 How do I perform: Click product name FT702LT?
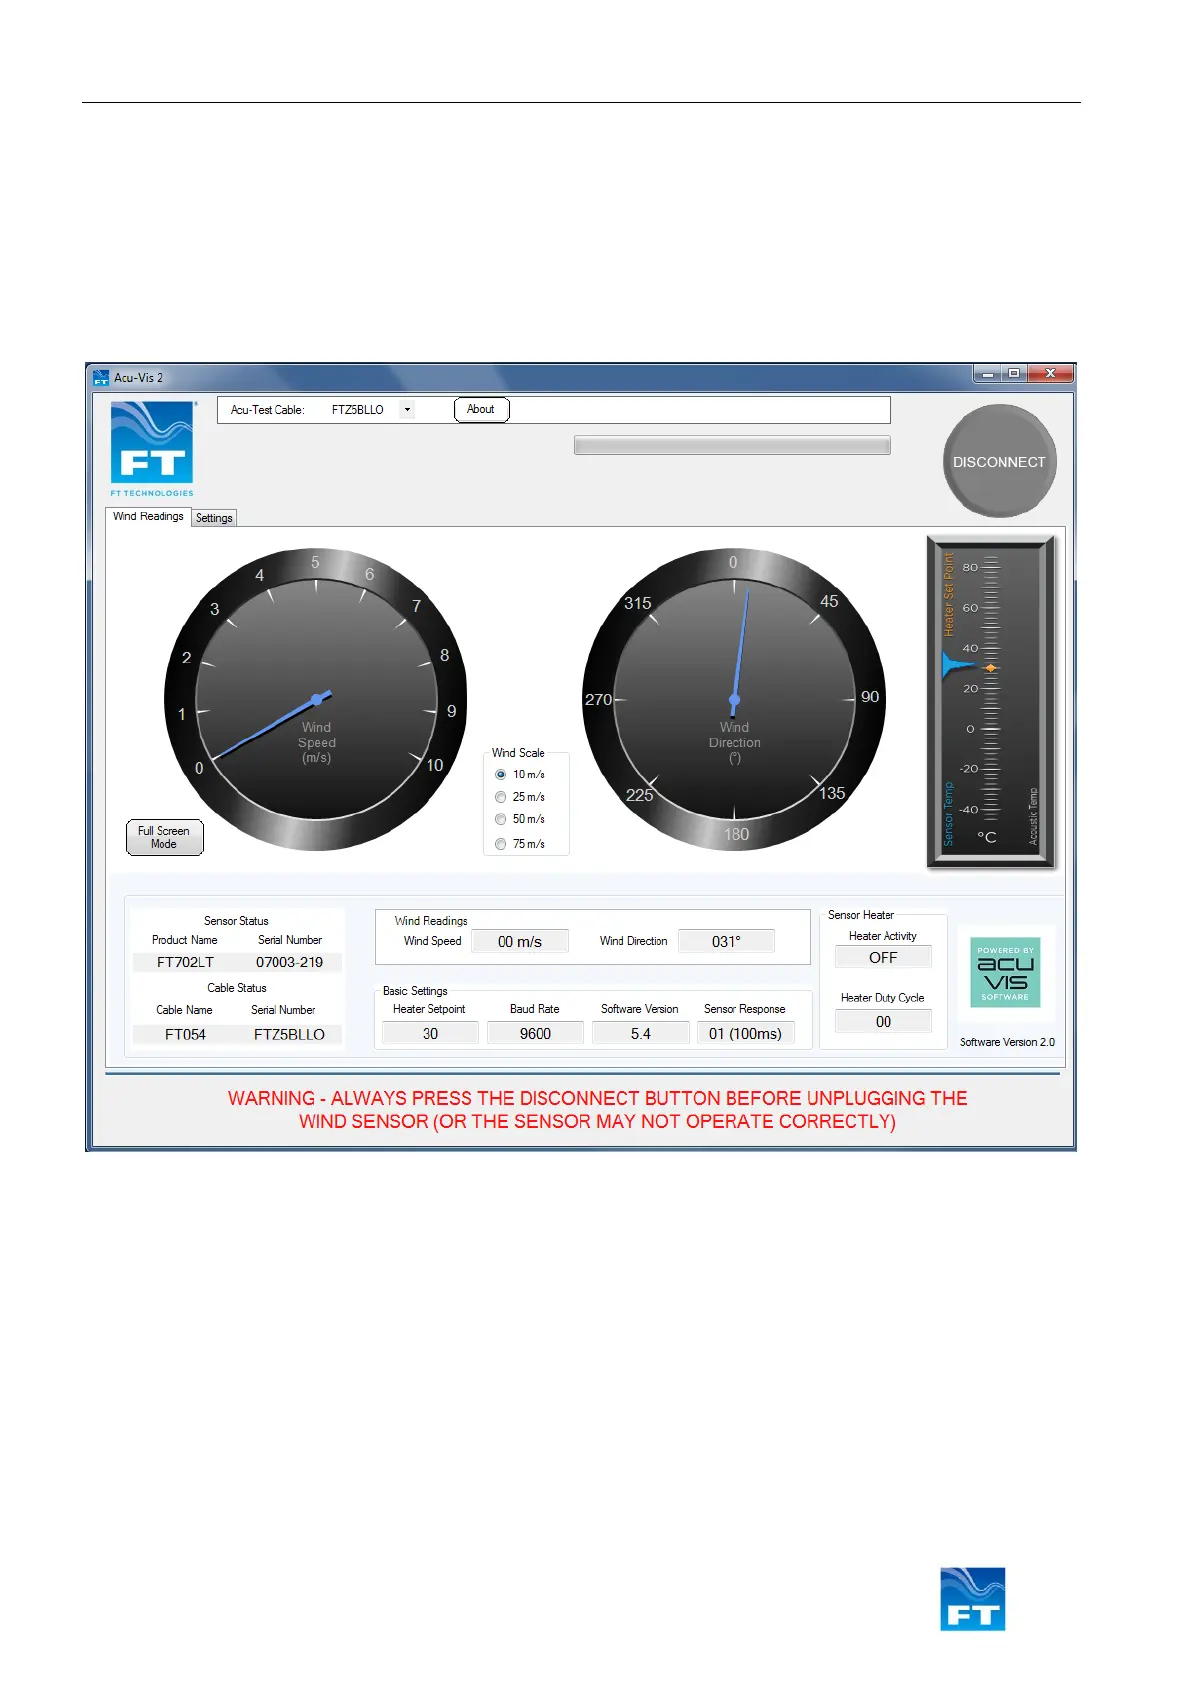(x=185, y=963)
